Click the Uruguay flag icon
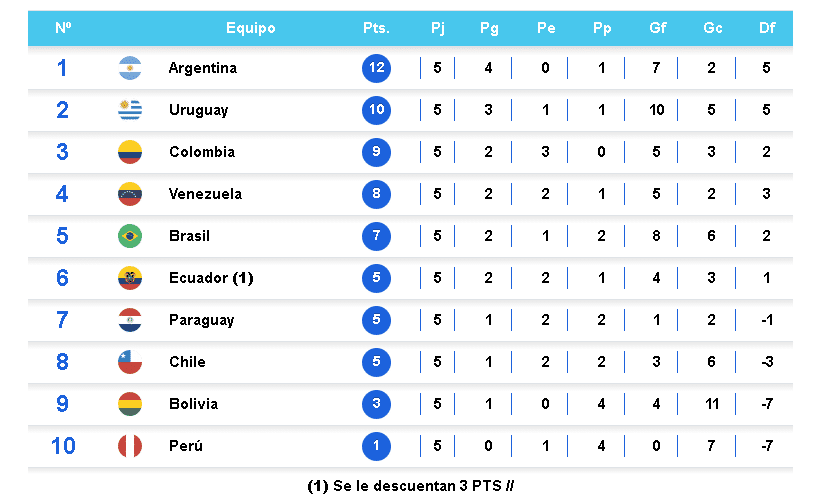Screen dimensions: 817x500 (x=129, y=110)
